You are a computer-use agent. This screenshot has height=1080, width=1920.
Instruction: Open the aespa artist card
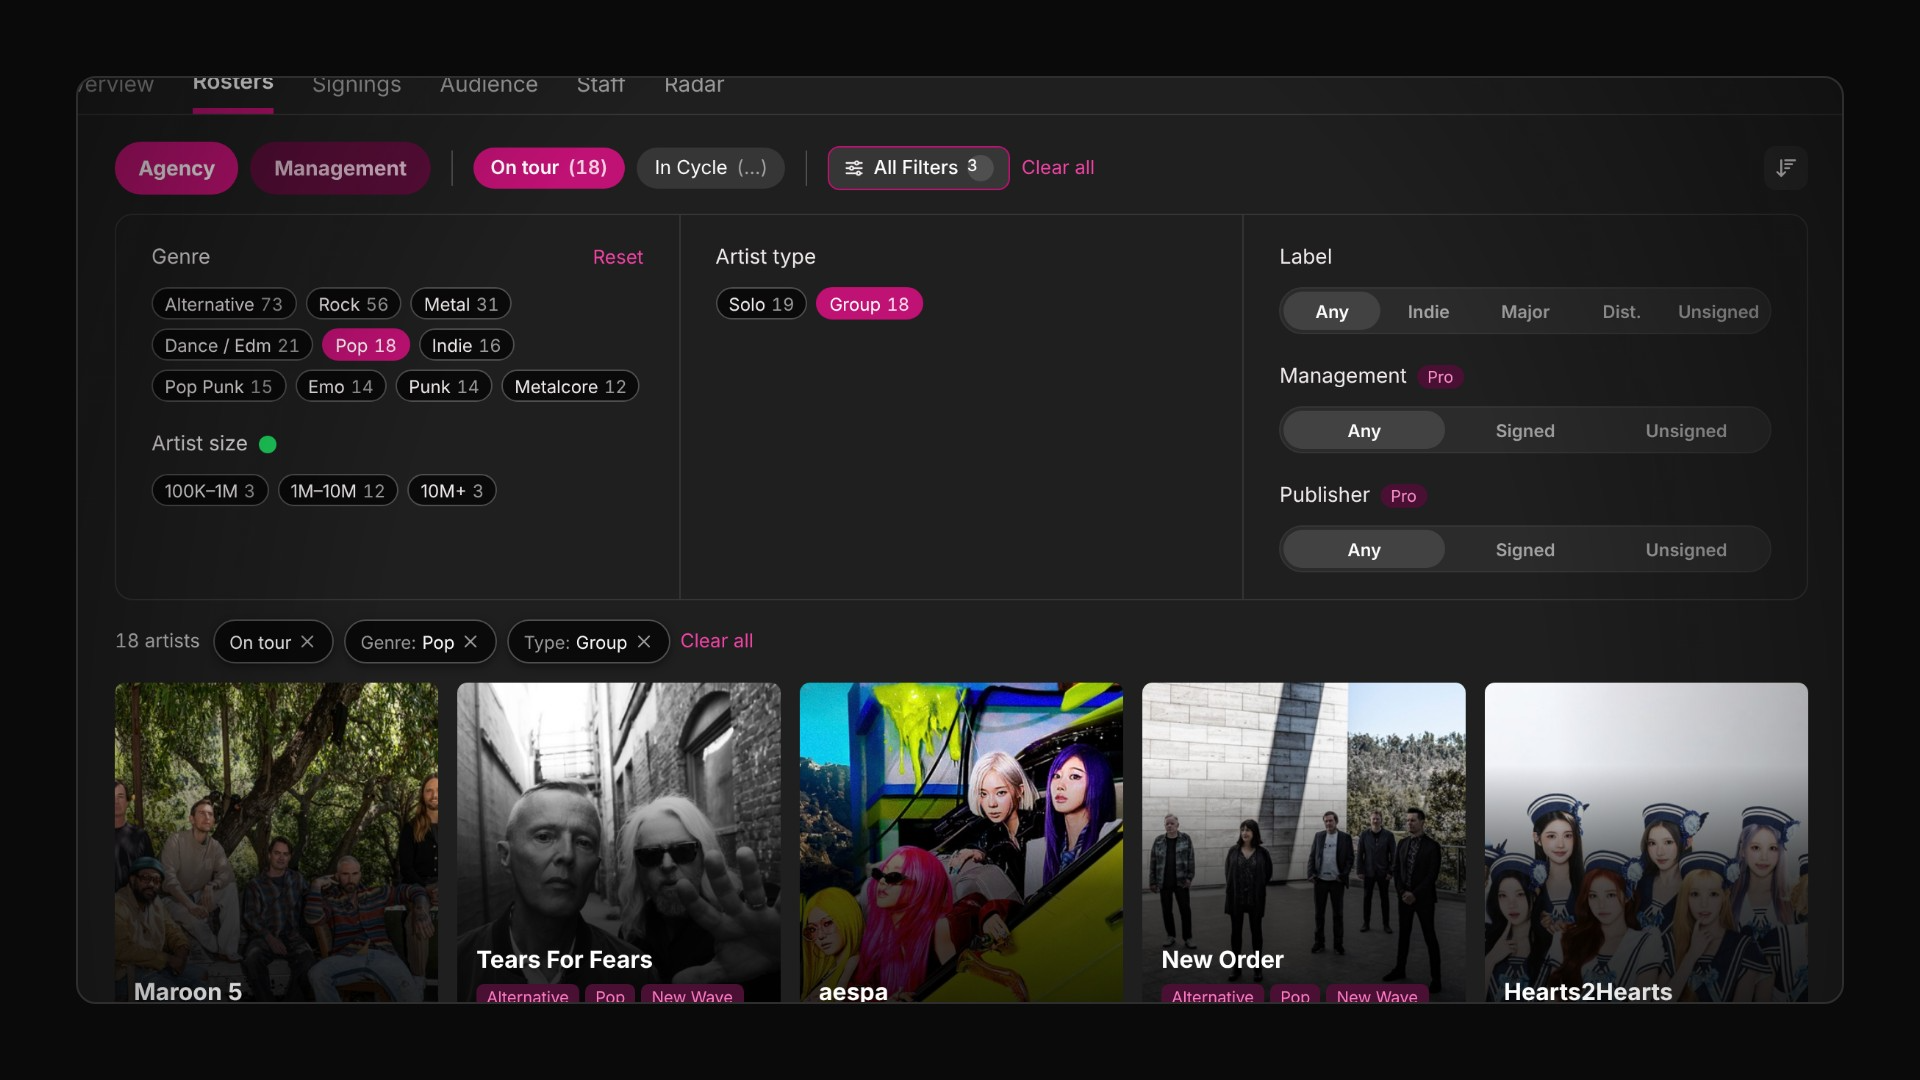pos(961,843)
